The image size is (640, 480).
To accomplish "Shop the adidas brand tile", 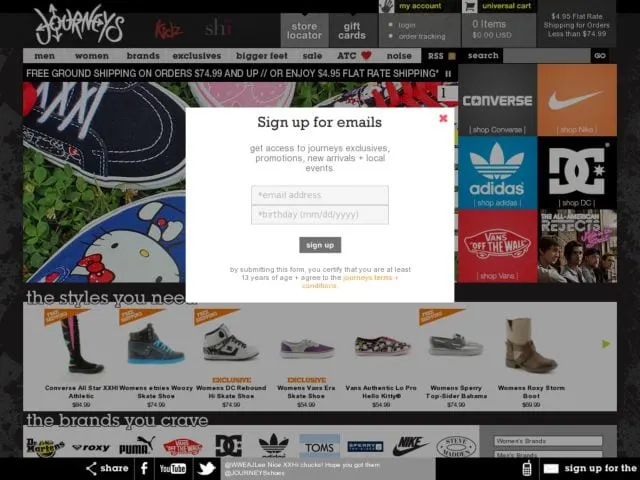I will click(497, 173).
